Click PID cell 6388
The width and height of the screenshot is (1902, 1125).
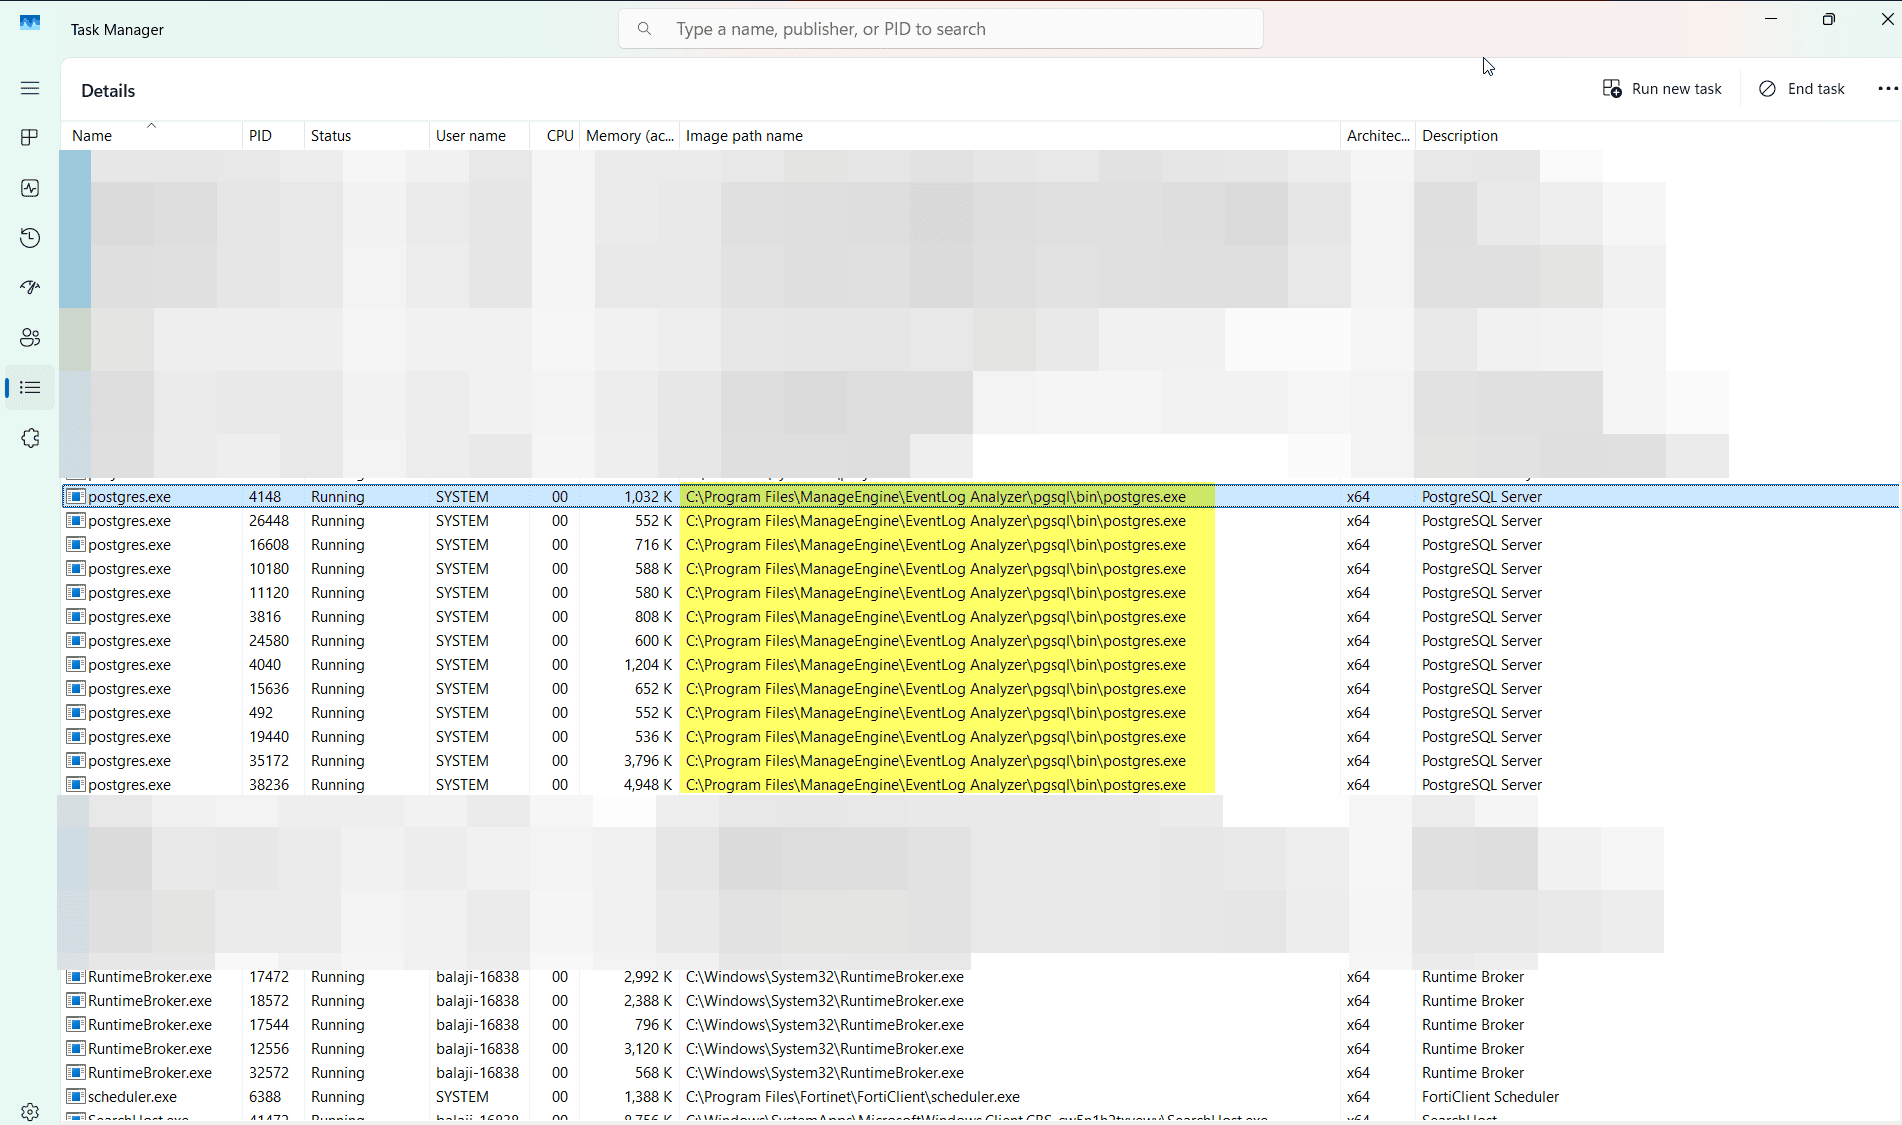click(265, 1097)
